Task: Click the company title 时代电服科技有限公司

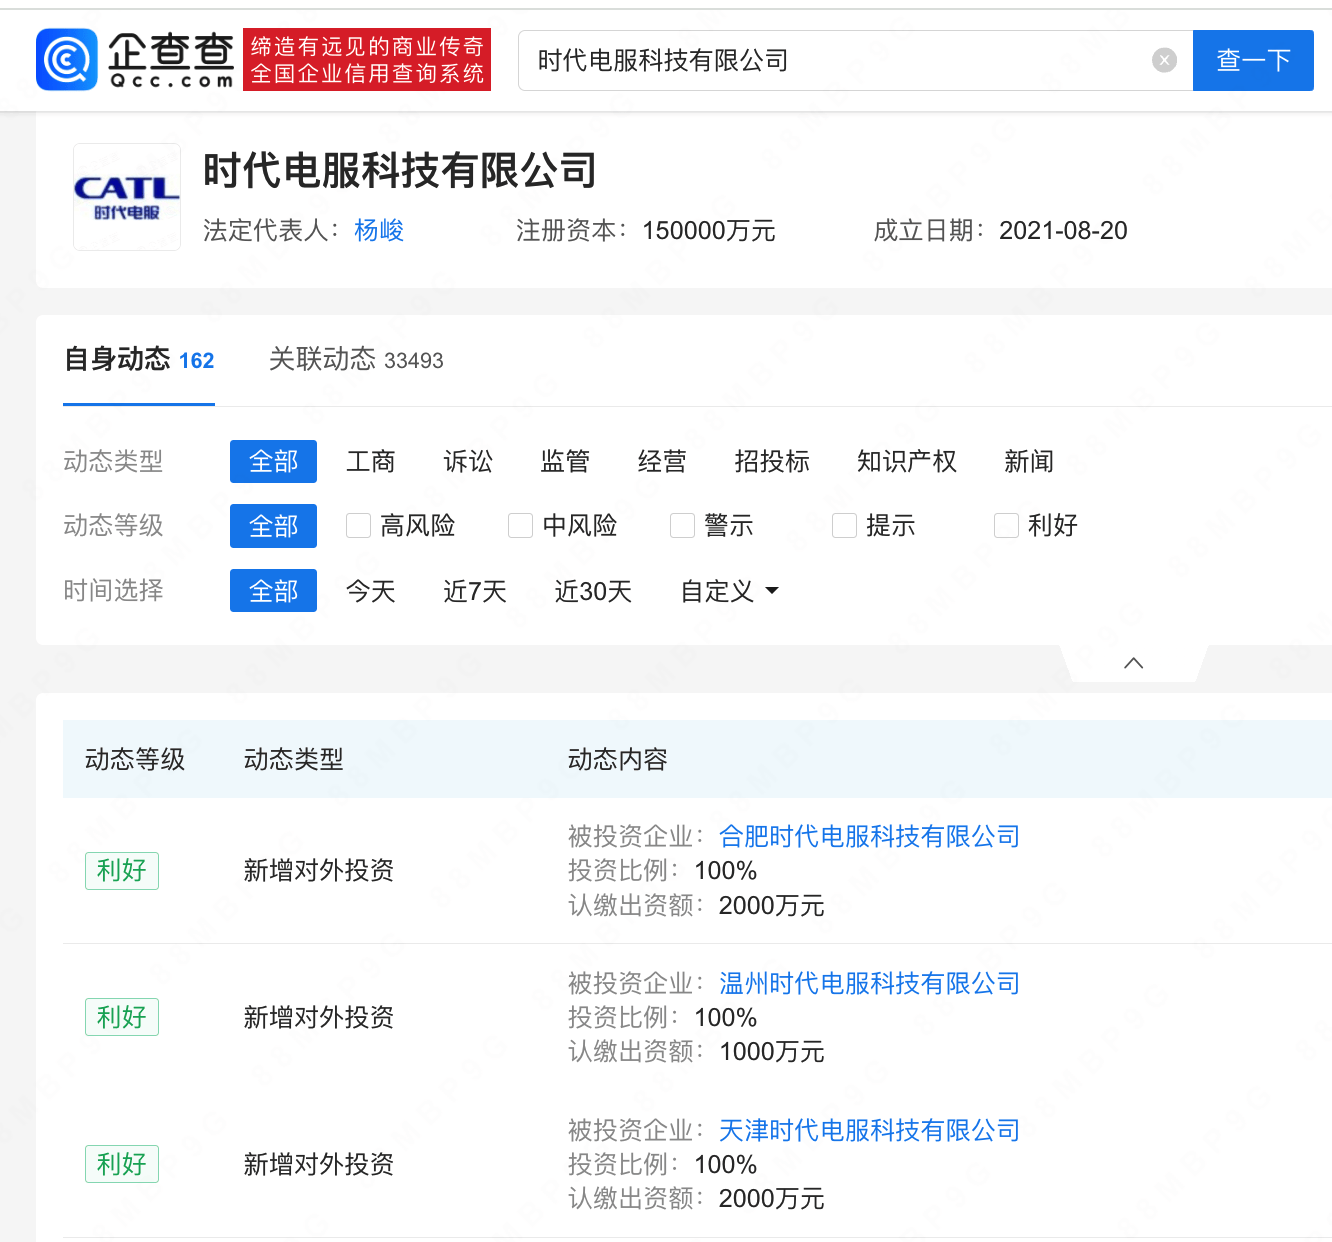Action: pos(400,171)
